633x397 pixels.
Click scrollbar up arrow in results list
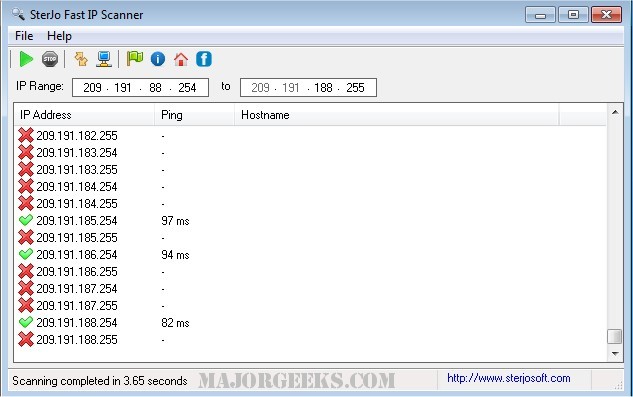[x=615, y=112]
